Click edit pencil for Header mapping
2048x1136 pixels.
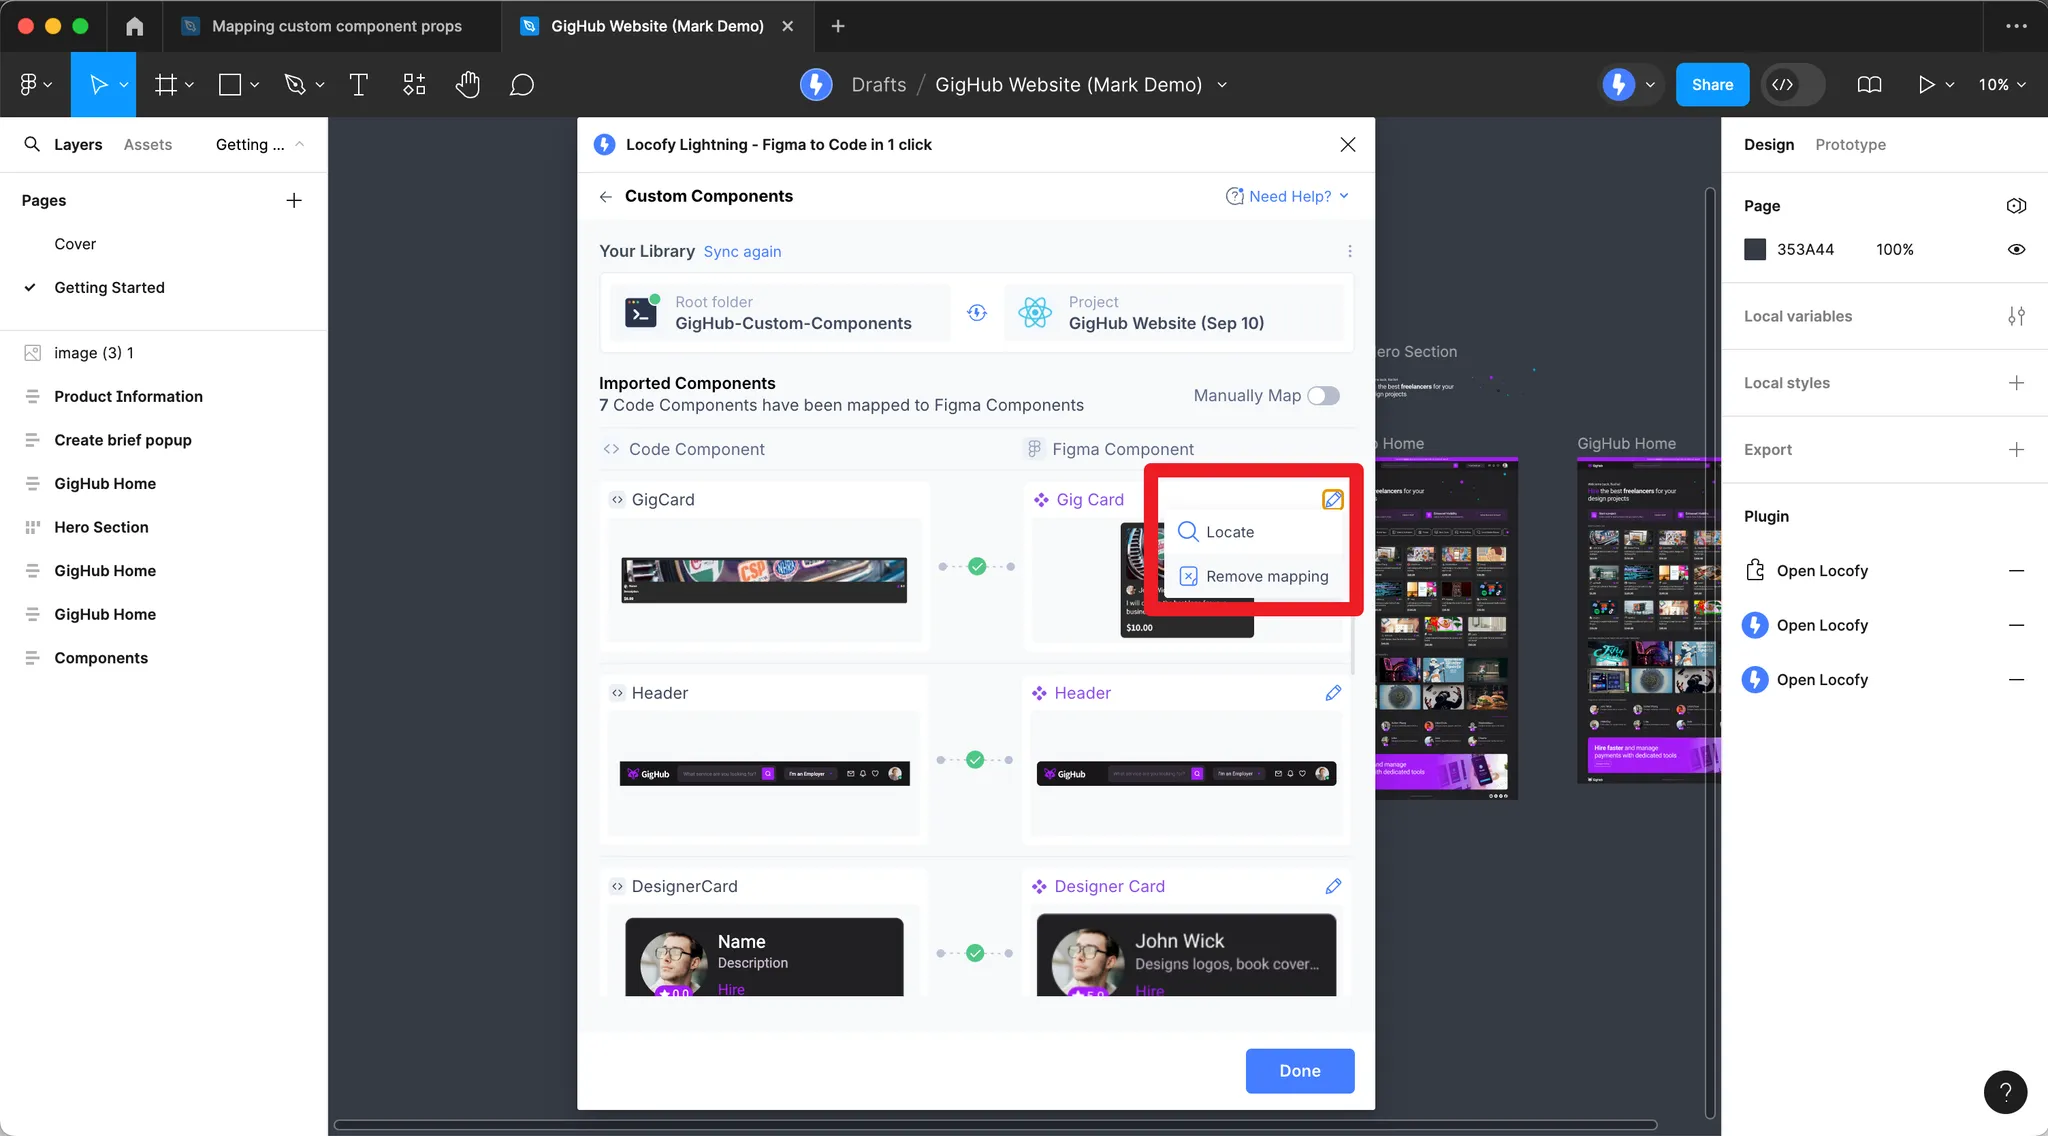[1332, 693]
